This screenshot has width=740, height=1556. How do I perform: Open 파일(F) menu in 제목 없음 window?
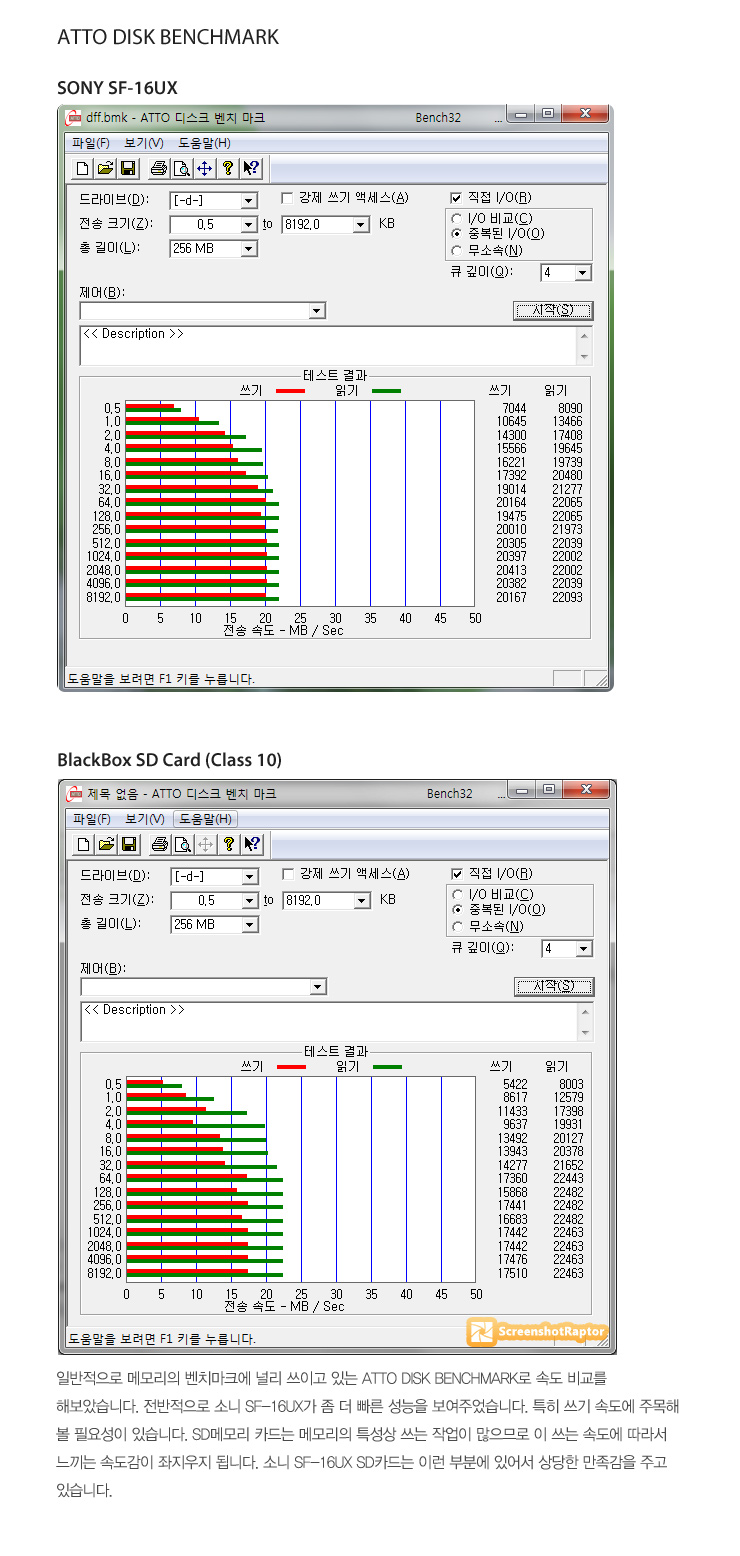[x=91, y=819]
